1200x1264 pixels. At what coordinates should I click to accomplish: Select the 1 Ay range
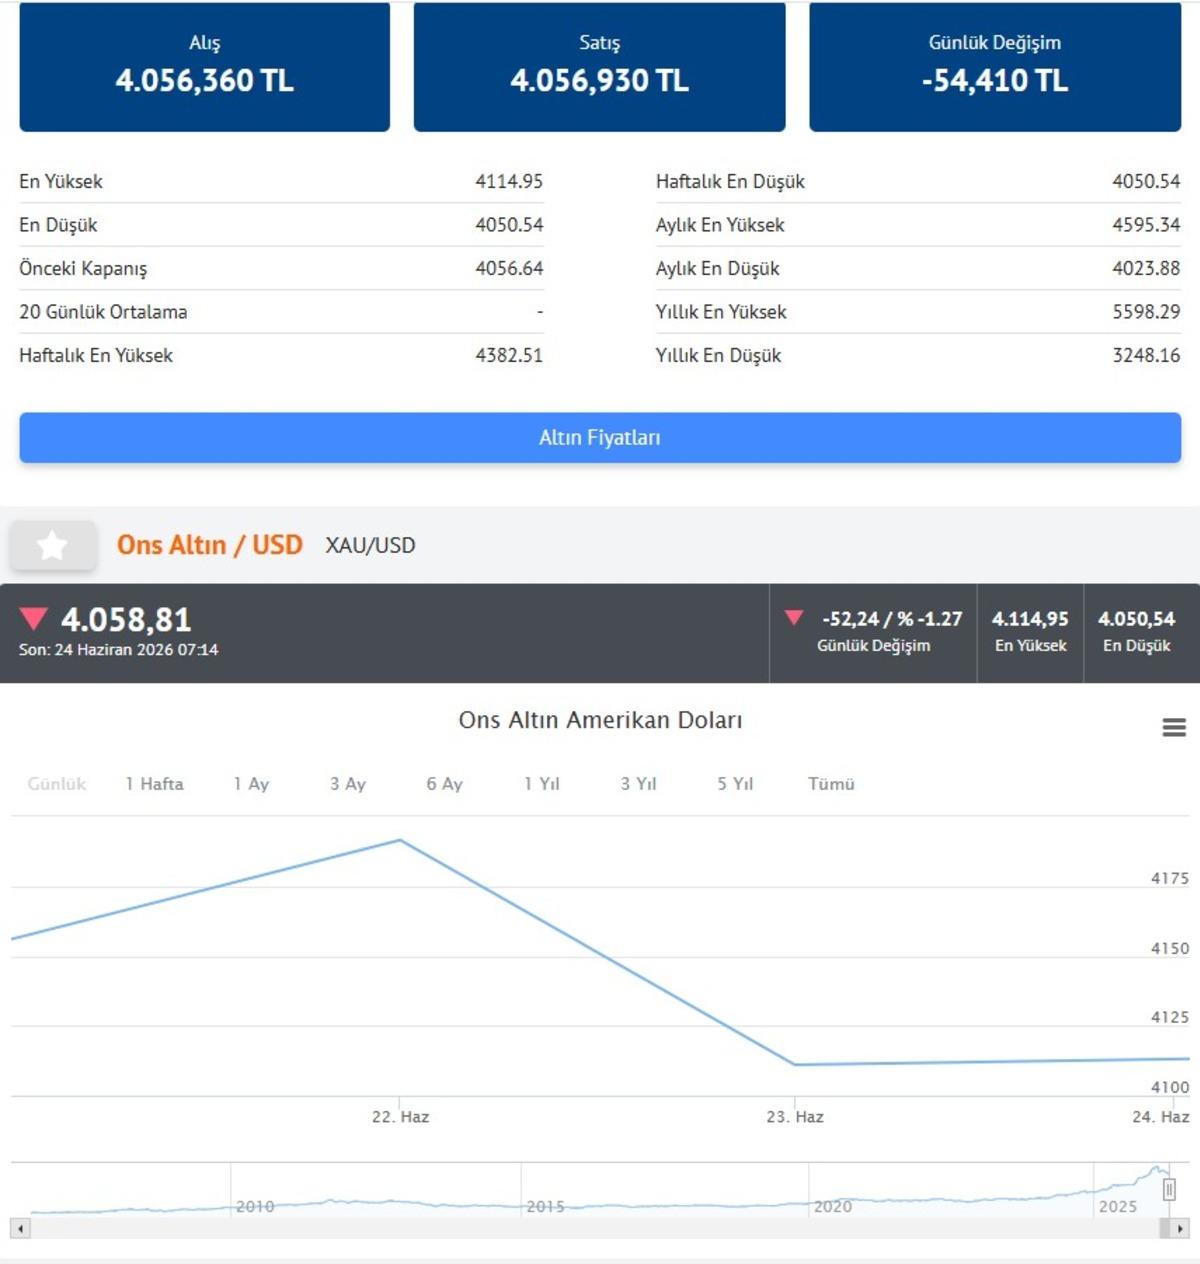[x=251, y=784]
